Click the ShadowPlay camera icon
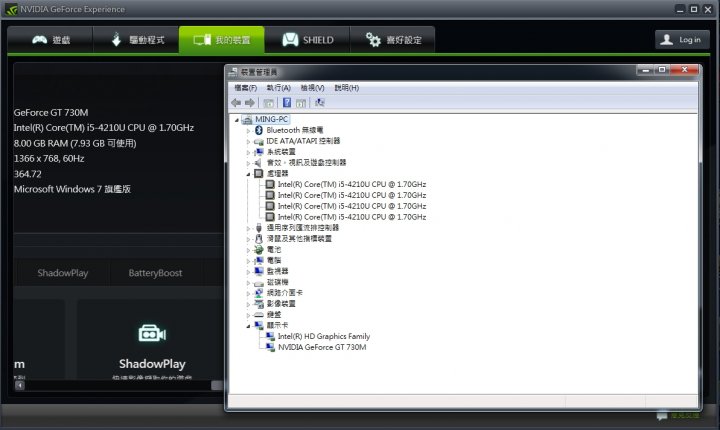The height and width of the screenshot is (430, 720). pyautogui.click(x=152, y=333)
